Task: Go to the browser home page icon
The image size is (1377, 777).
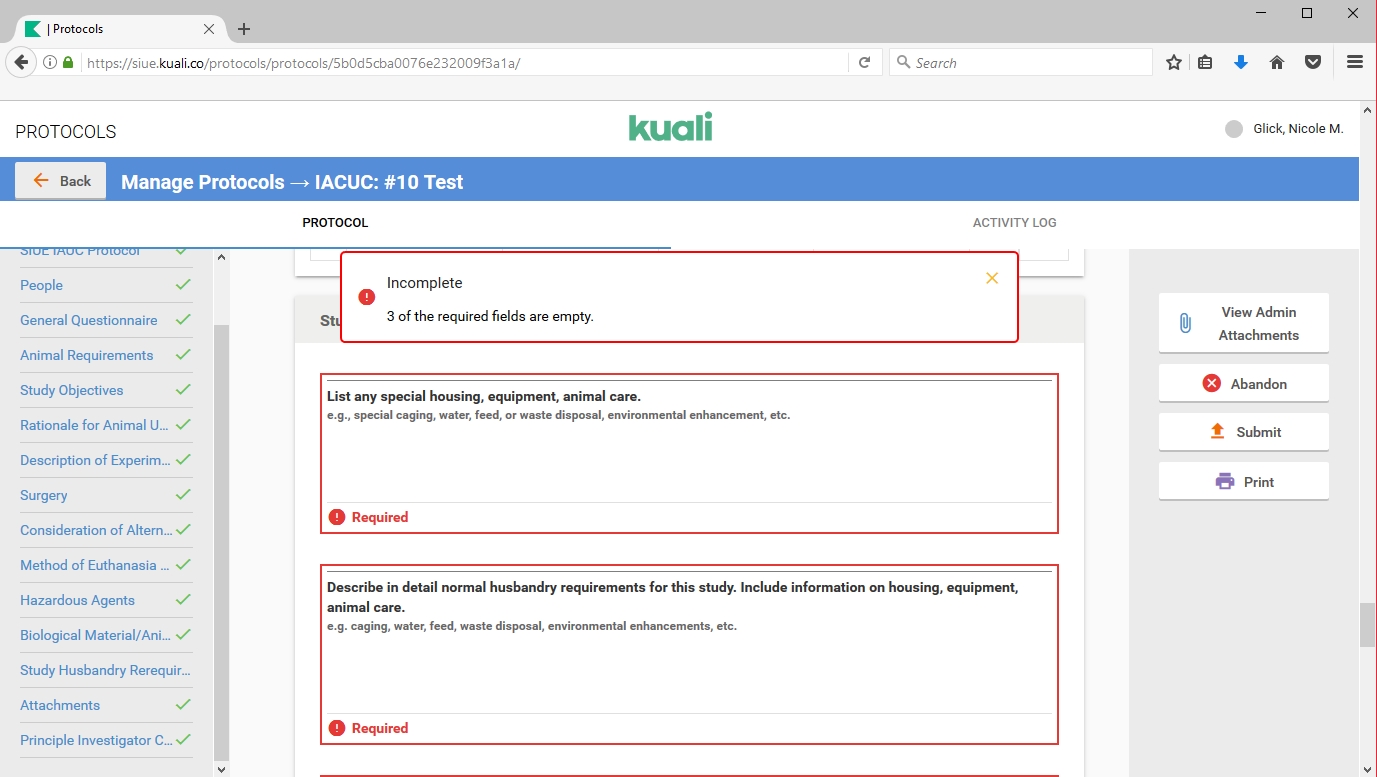Action: pyautogui.click(x=1277, y=62)
